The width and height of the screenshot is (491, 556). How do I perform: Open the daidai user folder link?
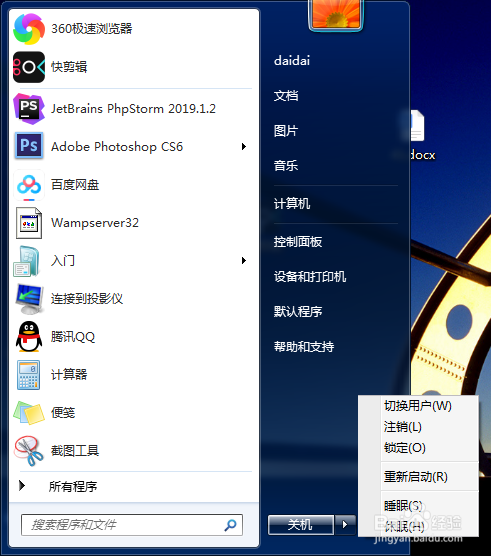coord(292,61)
